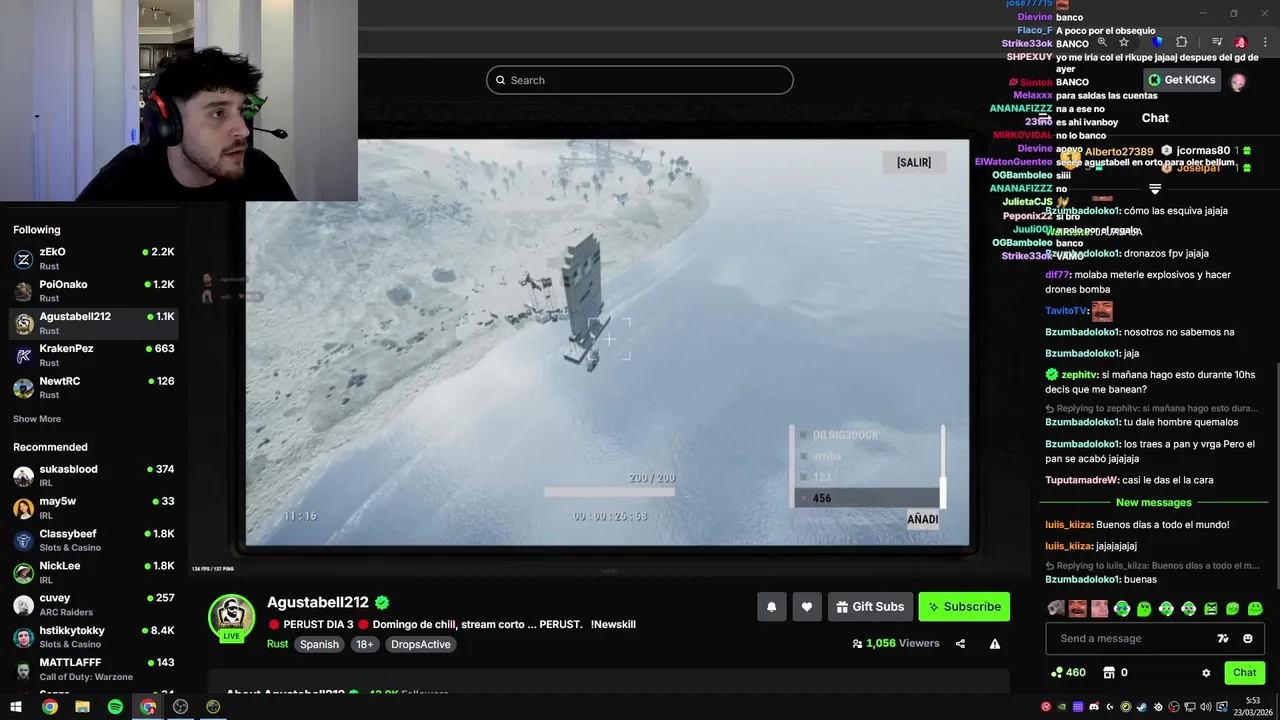The height and width of the screenshot is (720, 1280).
Task: Click the New messages divider in chat
Action: pos(1154,502)
